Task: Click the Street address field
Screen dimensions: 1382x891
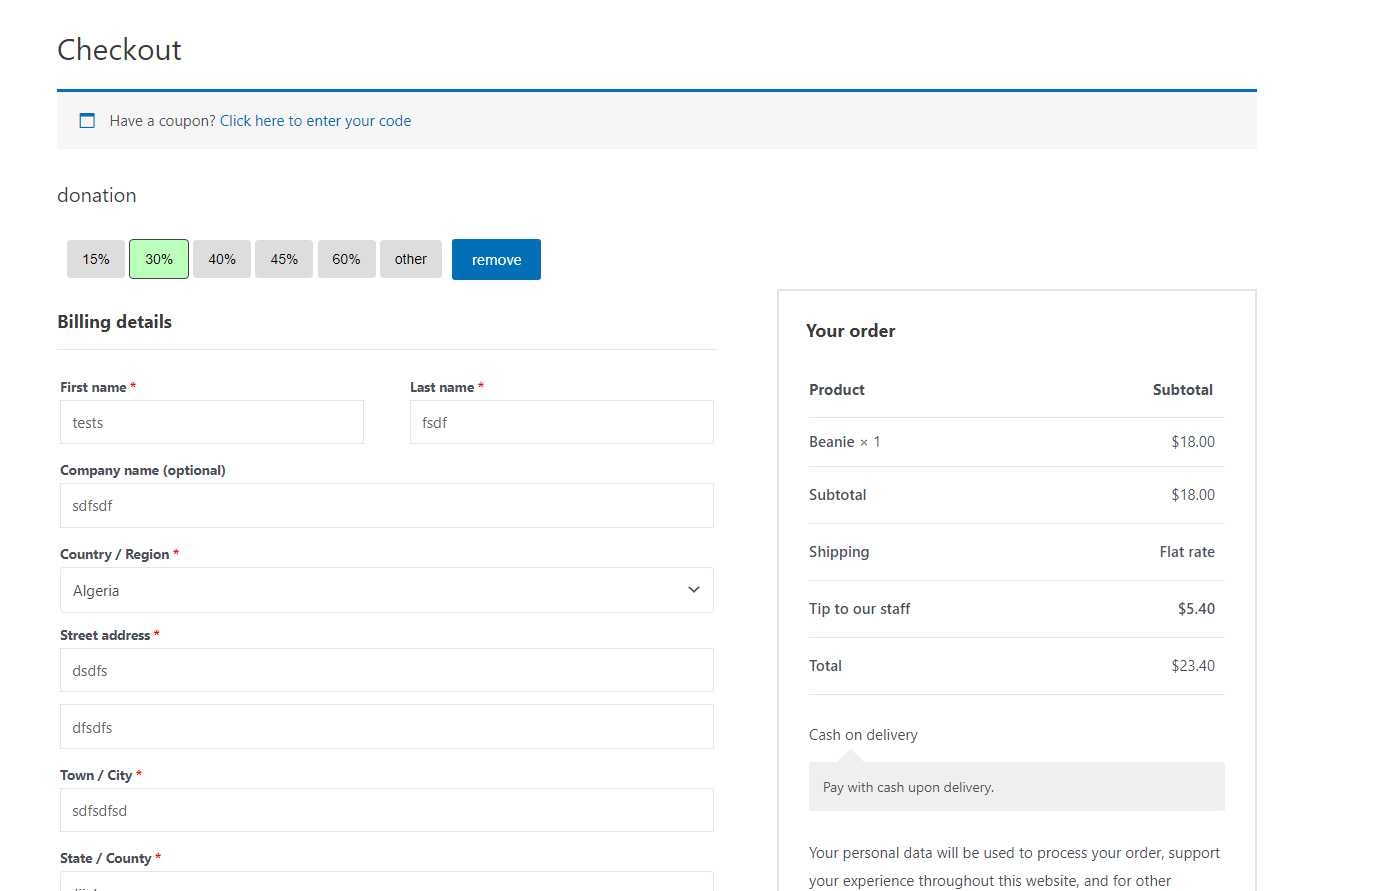Action: point(387,670)
